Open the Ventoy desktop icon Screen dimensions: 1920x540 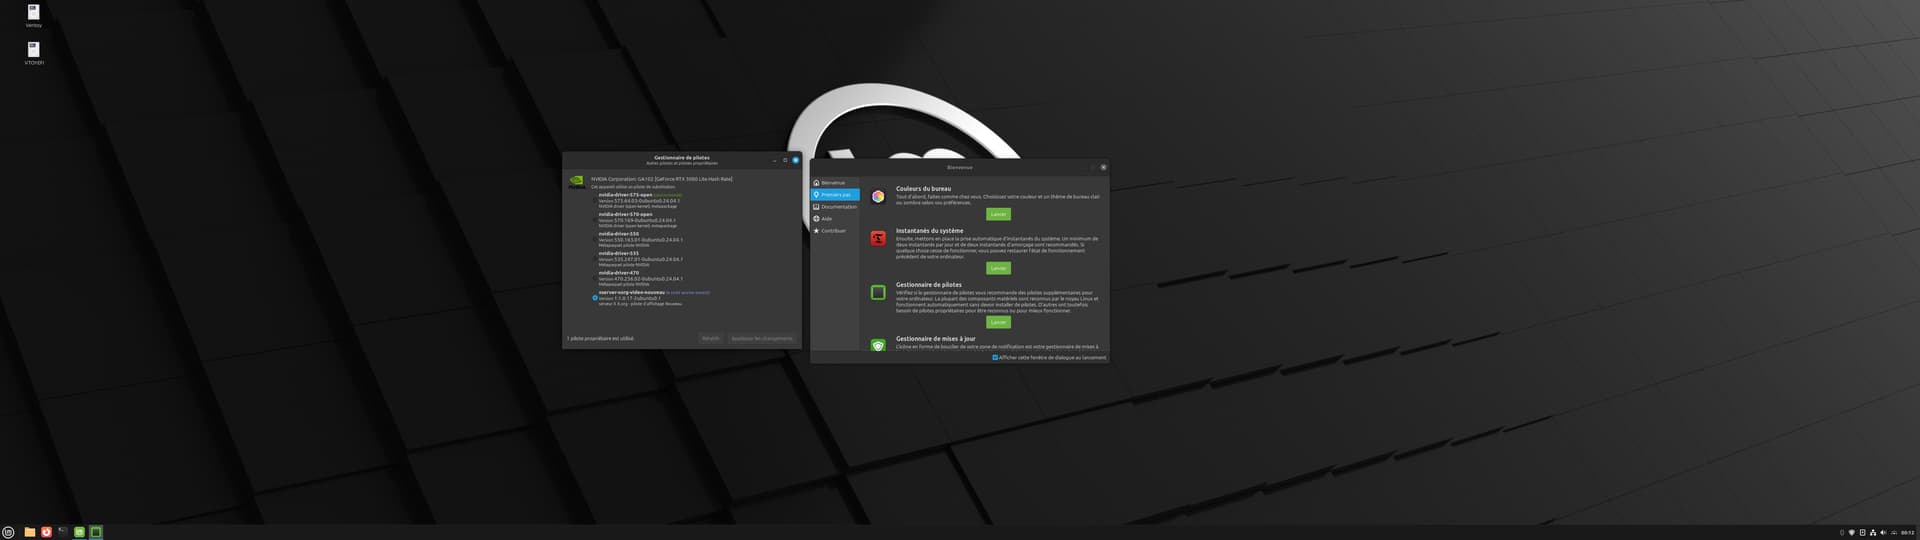pyautogui.click(x=33, y=14)
